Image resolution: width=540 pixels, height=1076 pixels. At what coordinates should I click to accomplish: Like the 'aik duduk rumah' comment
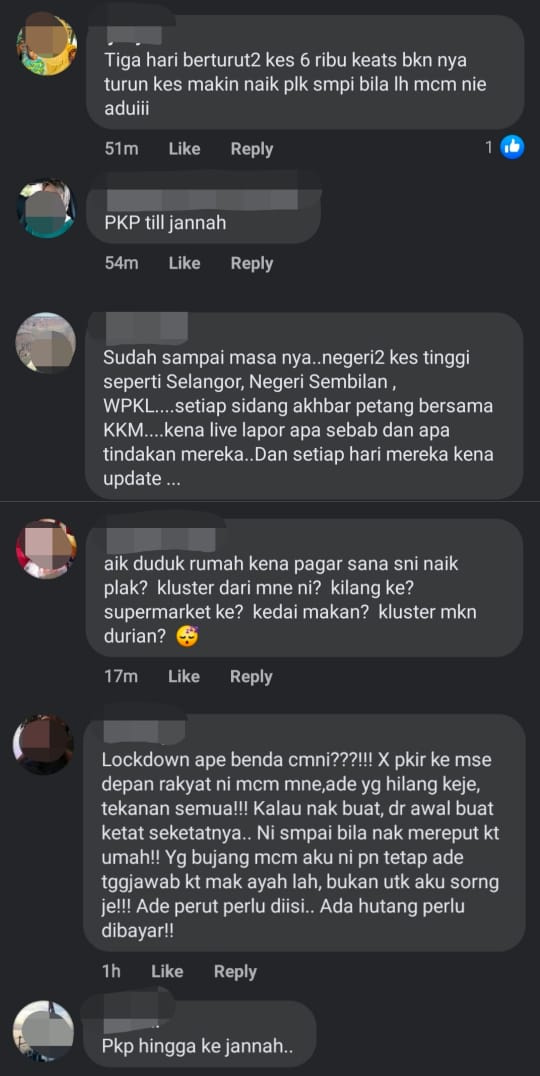pyautogui.click(x=184, y=677)
